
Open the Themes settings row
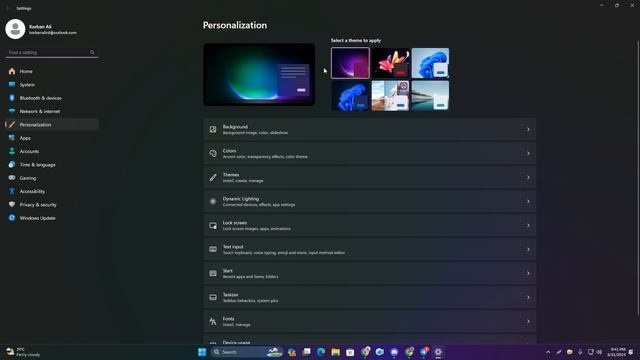click(369, 178)
